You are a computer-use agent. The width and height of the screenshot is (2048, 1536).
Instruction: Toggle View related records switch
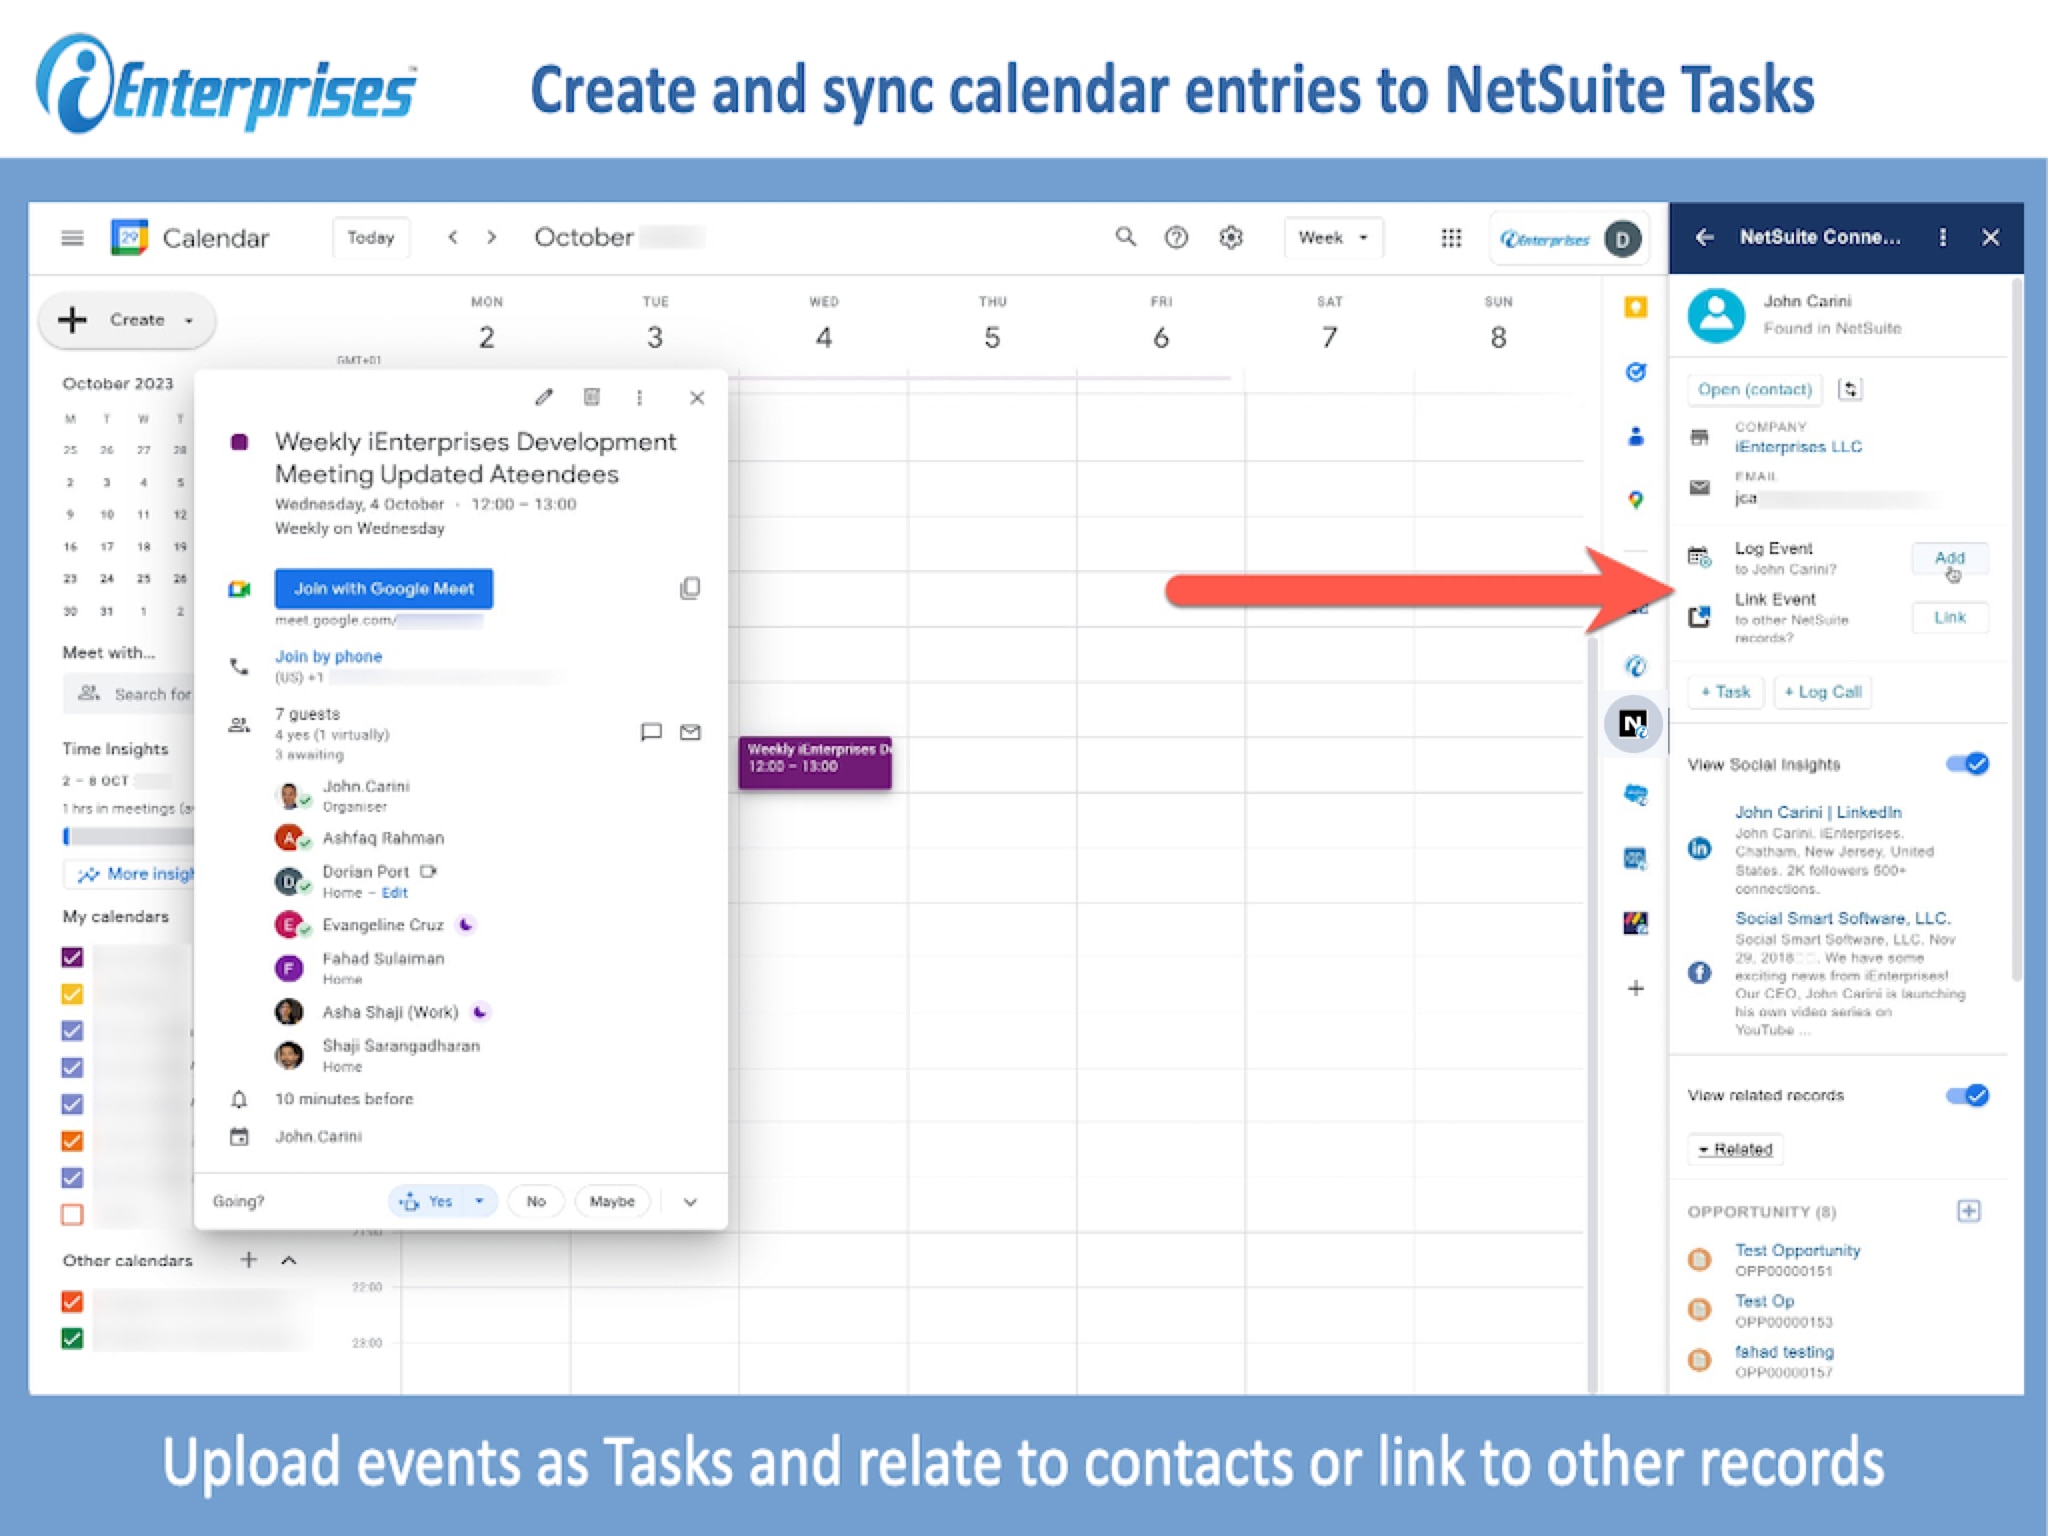(1967, 1095)
